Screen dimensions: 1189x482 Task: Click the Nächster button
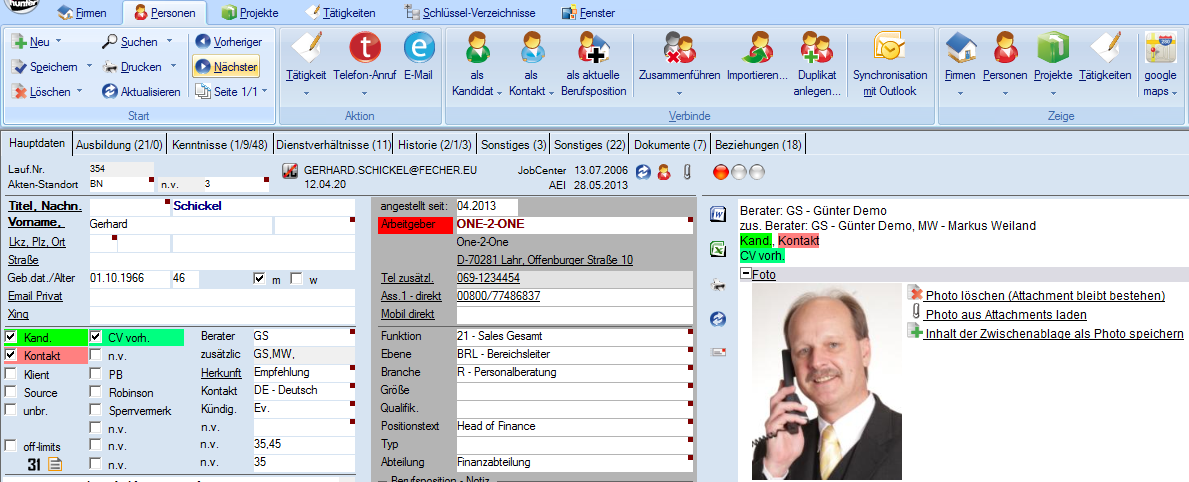pyautogui.click(x=226, y=66)
